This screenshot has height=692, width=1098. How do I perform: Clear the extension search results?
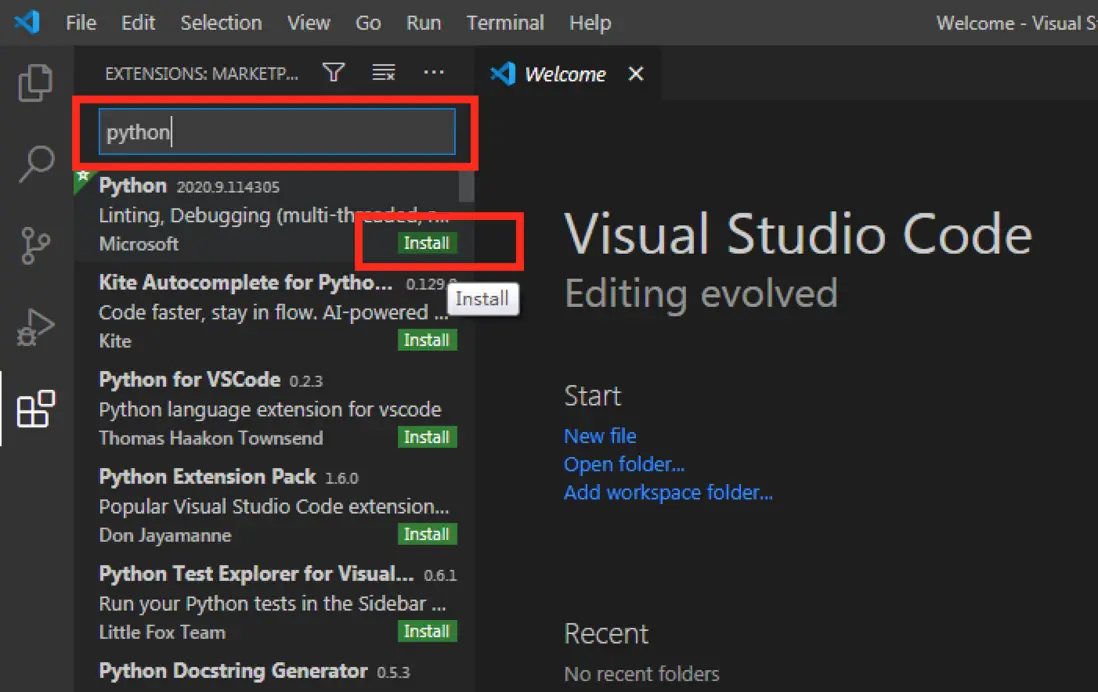coord(383,72)
